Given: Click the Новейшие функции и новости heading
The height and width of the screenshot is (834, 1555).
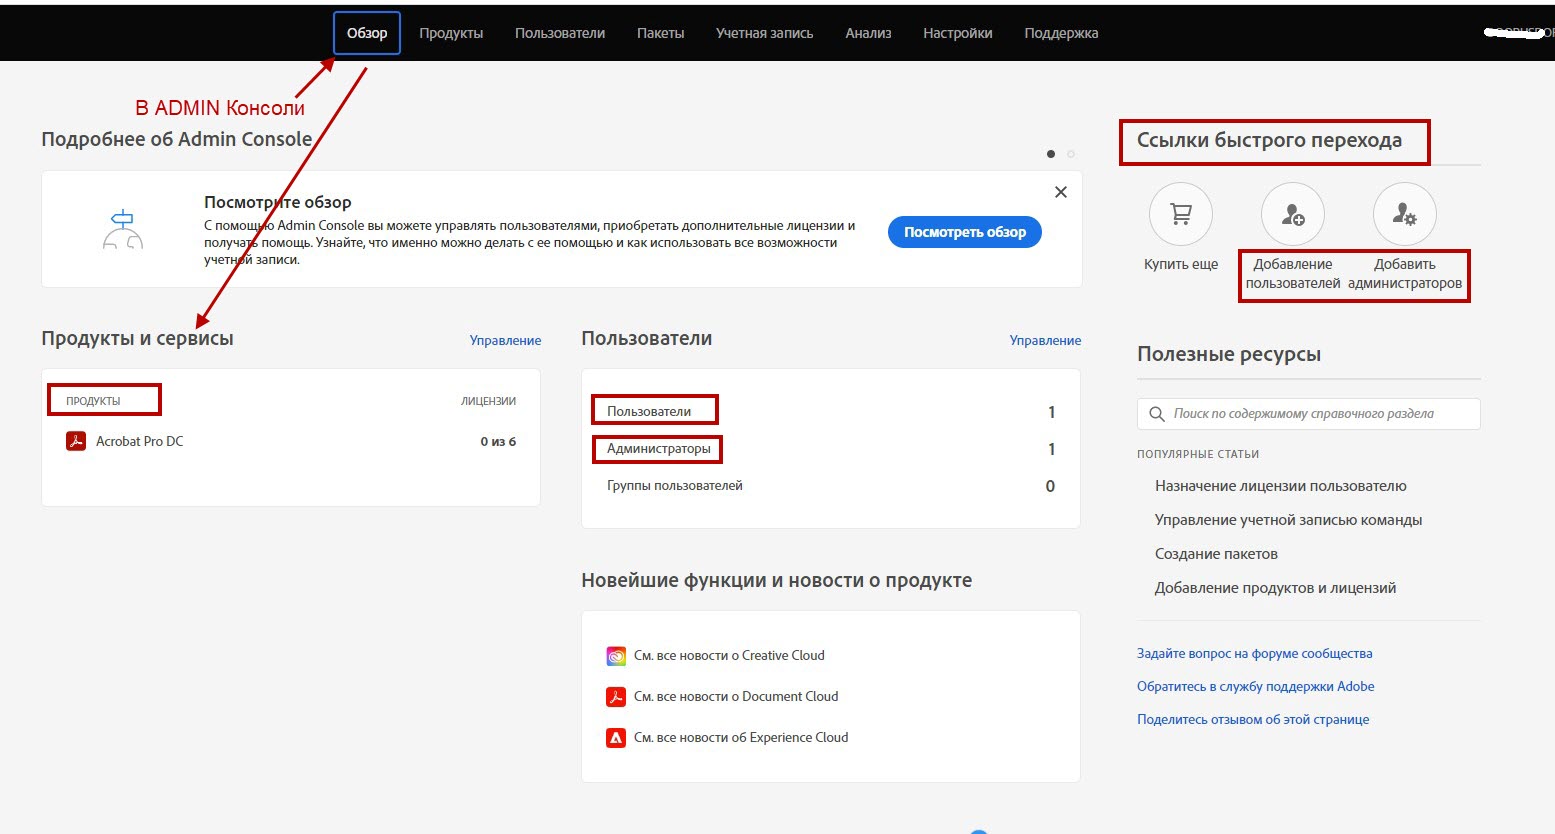Looking at the screenshot, I should point(777,580).
